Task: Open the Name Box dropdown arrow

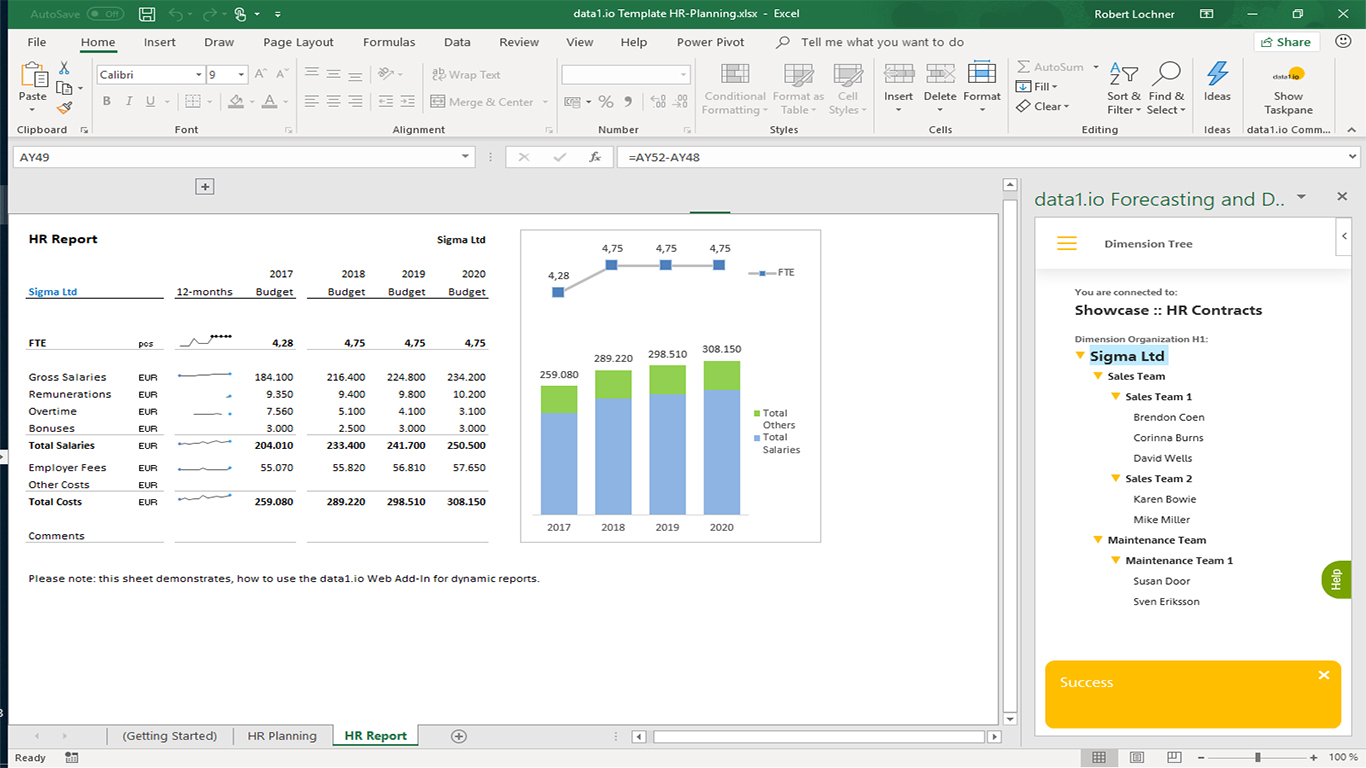Action: pos(465,157)
